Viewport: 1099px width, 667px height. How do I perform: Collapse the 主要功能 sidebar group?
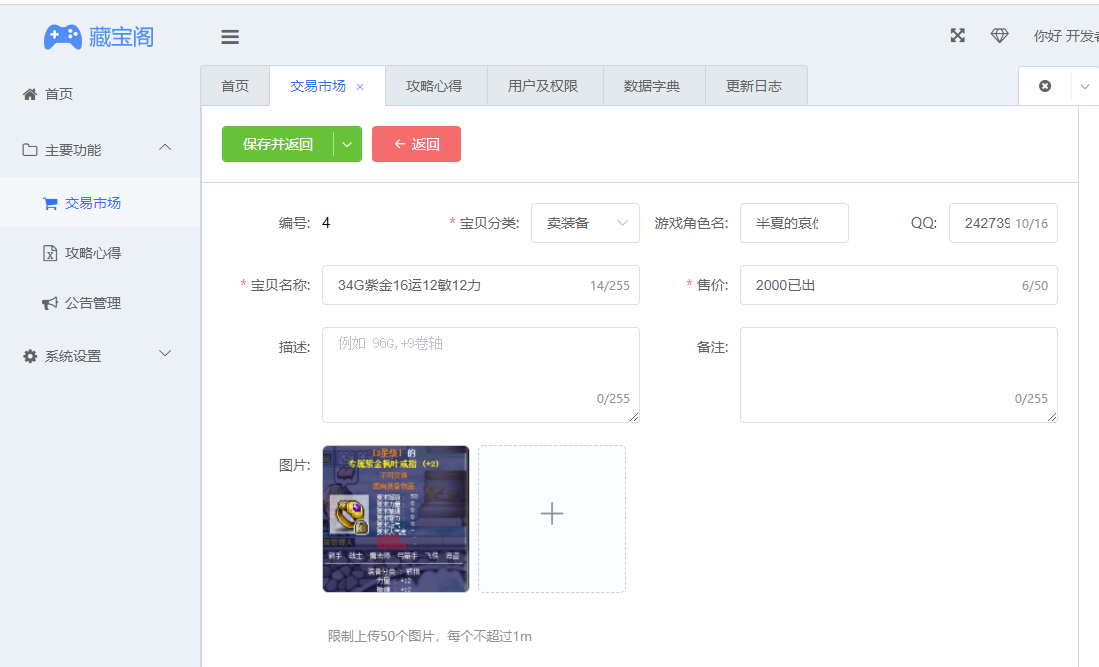(x=100, y=150)
